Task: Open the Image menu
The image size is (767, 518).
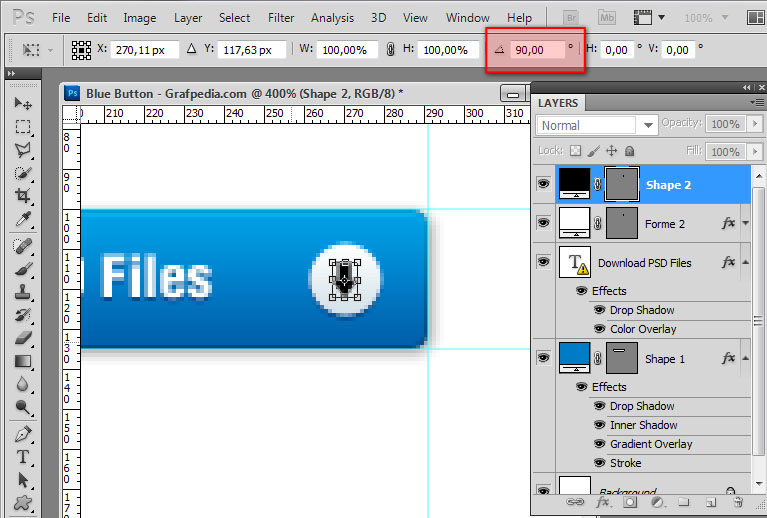Action: [139, 18]
